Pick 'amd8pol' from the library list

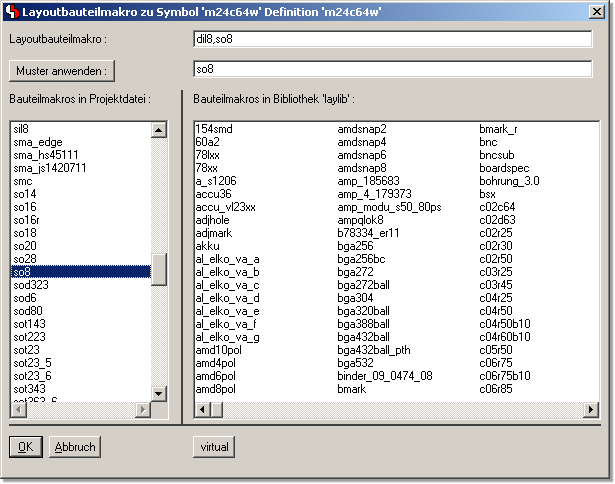point(215,388)
